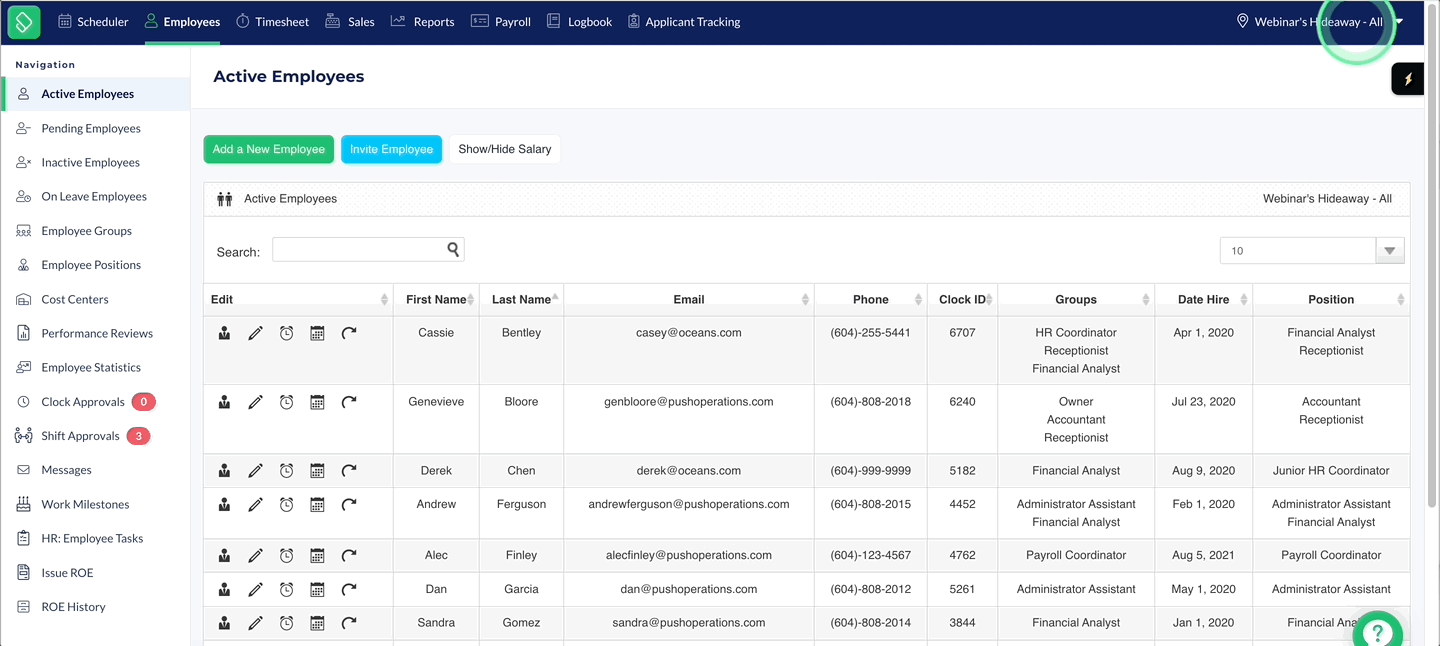Click the alarm clock icon for Cassie Bentley
Image resolution: width=1440 pixels, height=646 pixels.
click(286, 333)
